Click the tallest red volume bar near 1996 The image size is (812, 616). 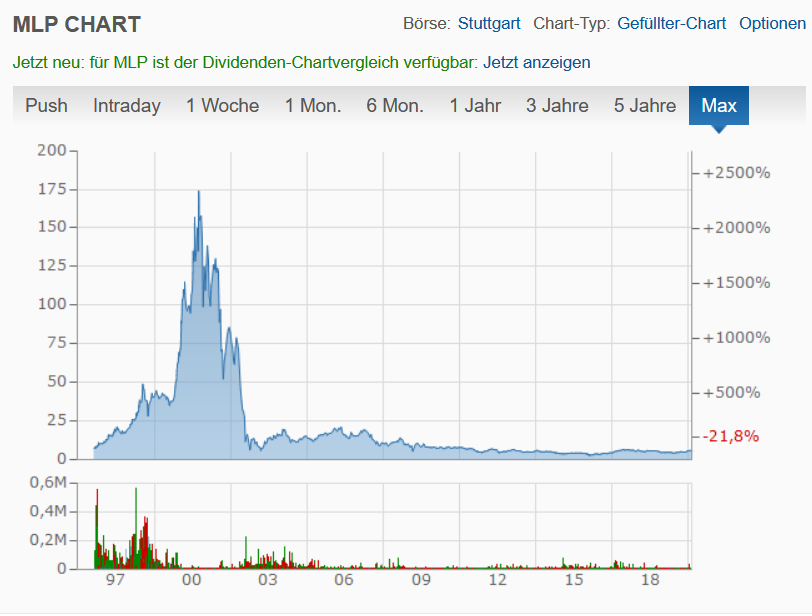click(97, 529)
